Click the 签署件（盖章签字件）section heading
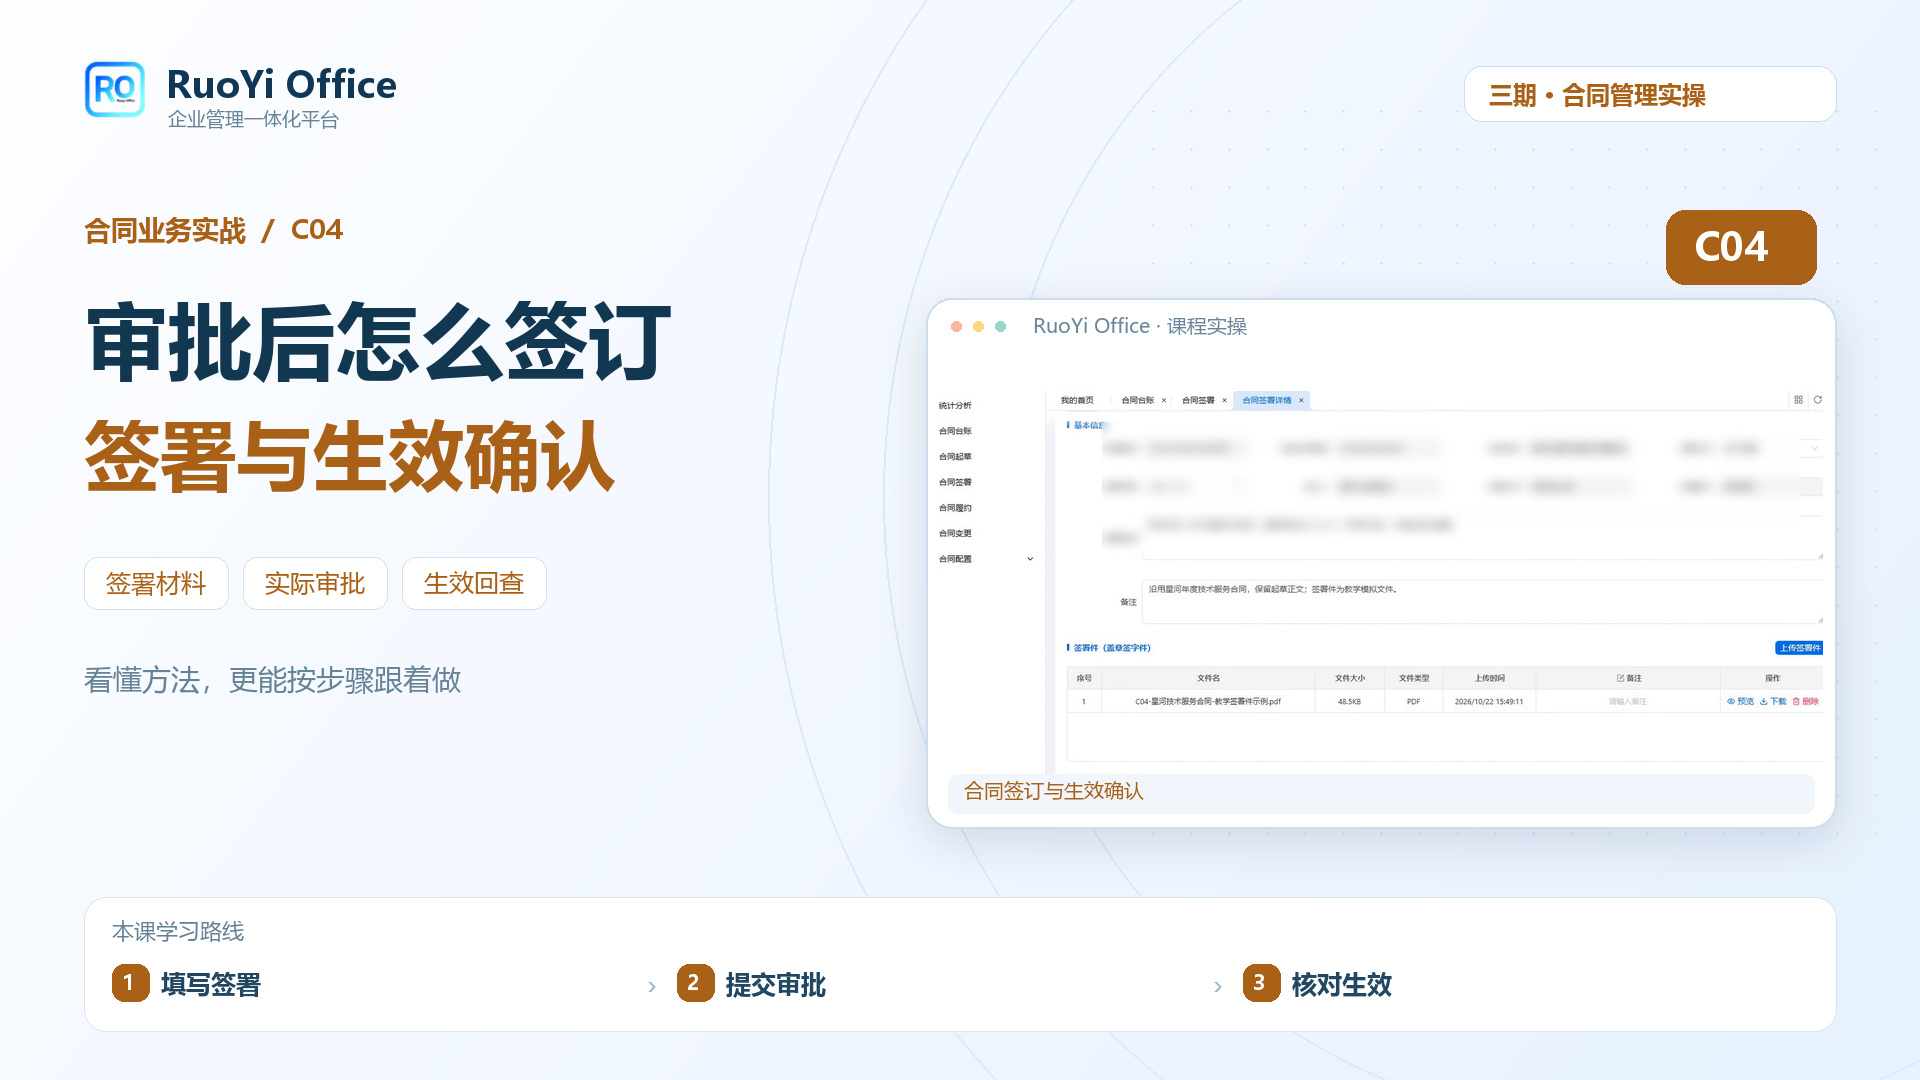This screenshot has height=1080, width=1920. tap(1110, 648)
